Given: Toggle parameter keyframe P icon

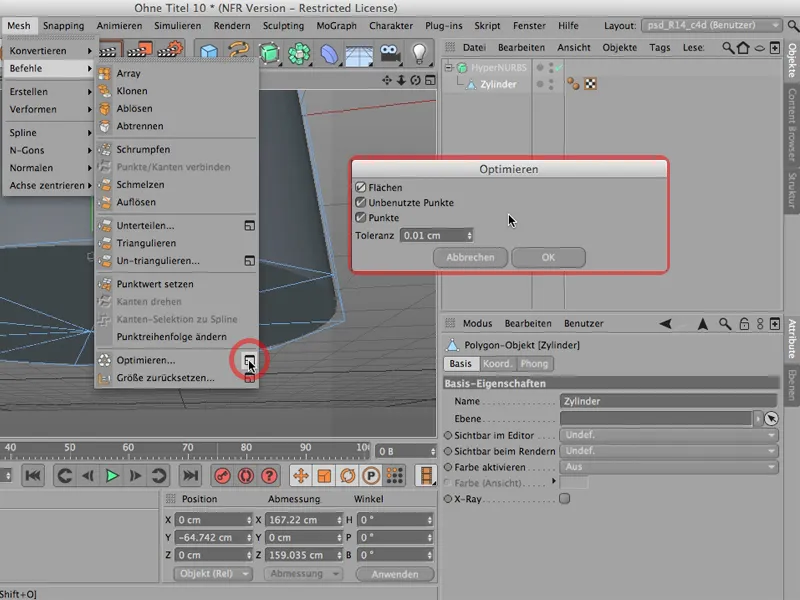Looking at the screenshot, I should click(x=371, y=476).
